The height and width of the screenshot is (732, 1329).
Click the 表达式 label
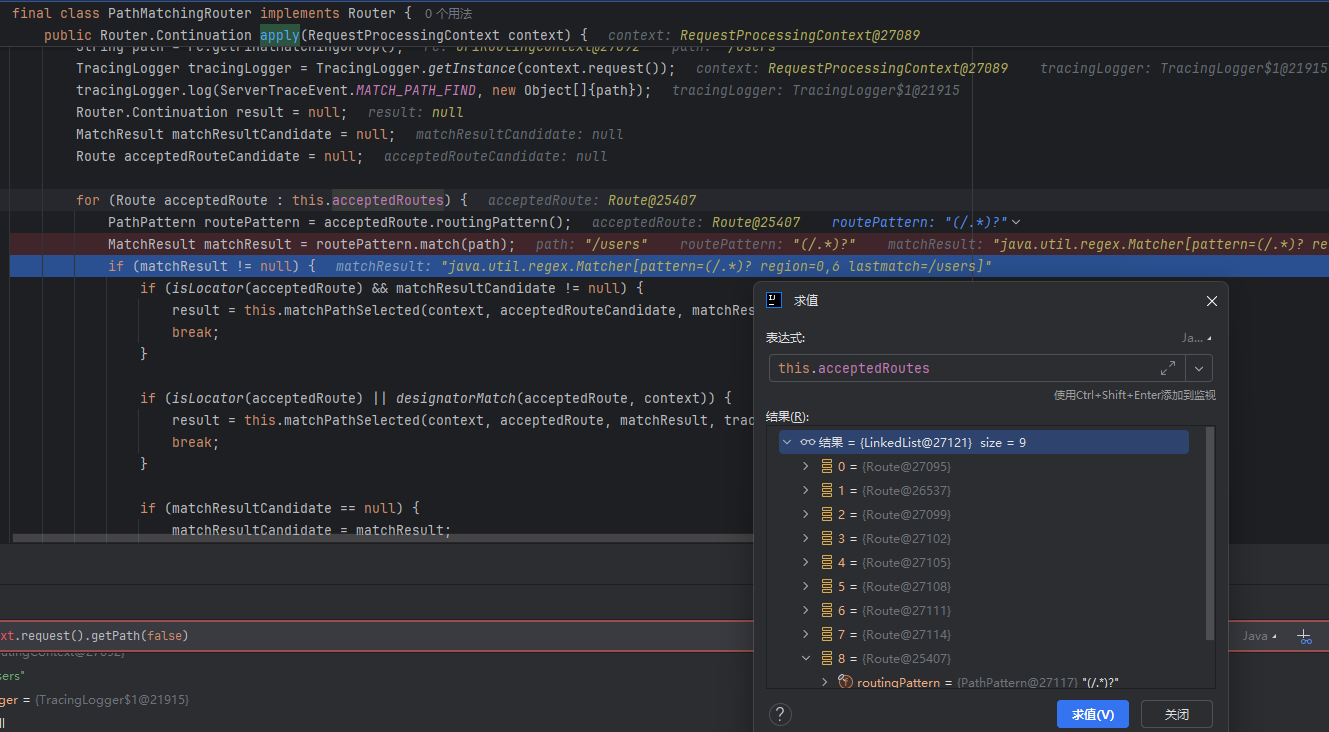coord(785,338)
